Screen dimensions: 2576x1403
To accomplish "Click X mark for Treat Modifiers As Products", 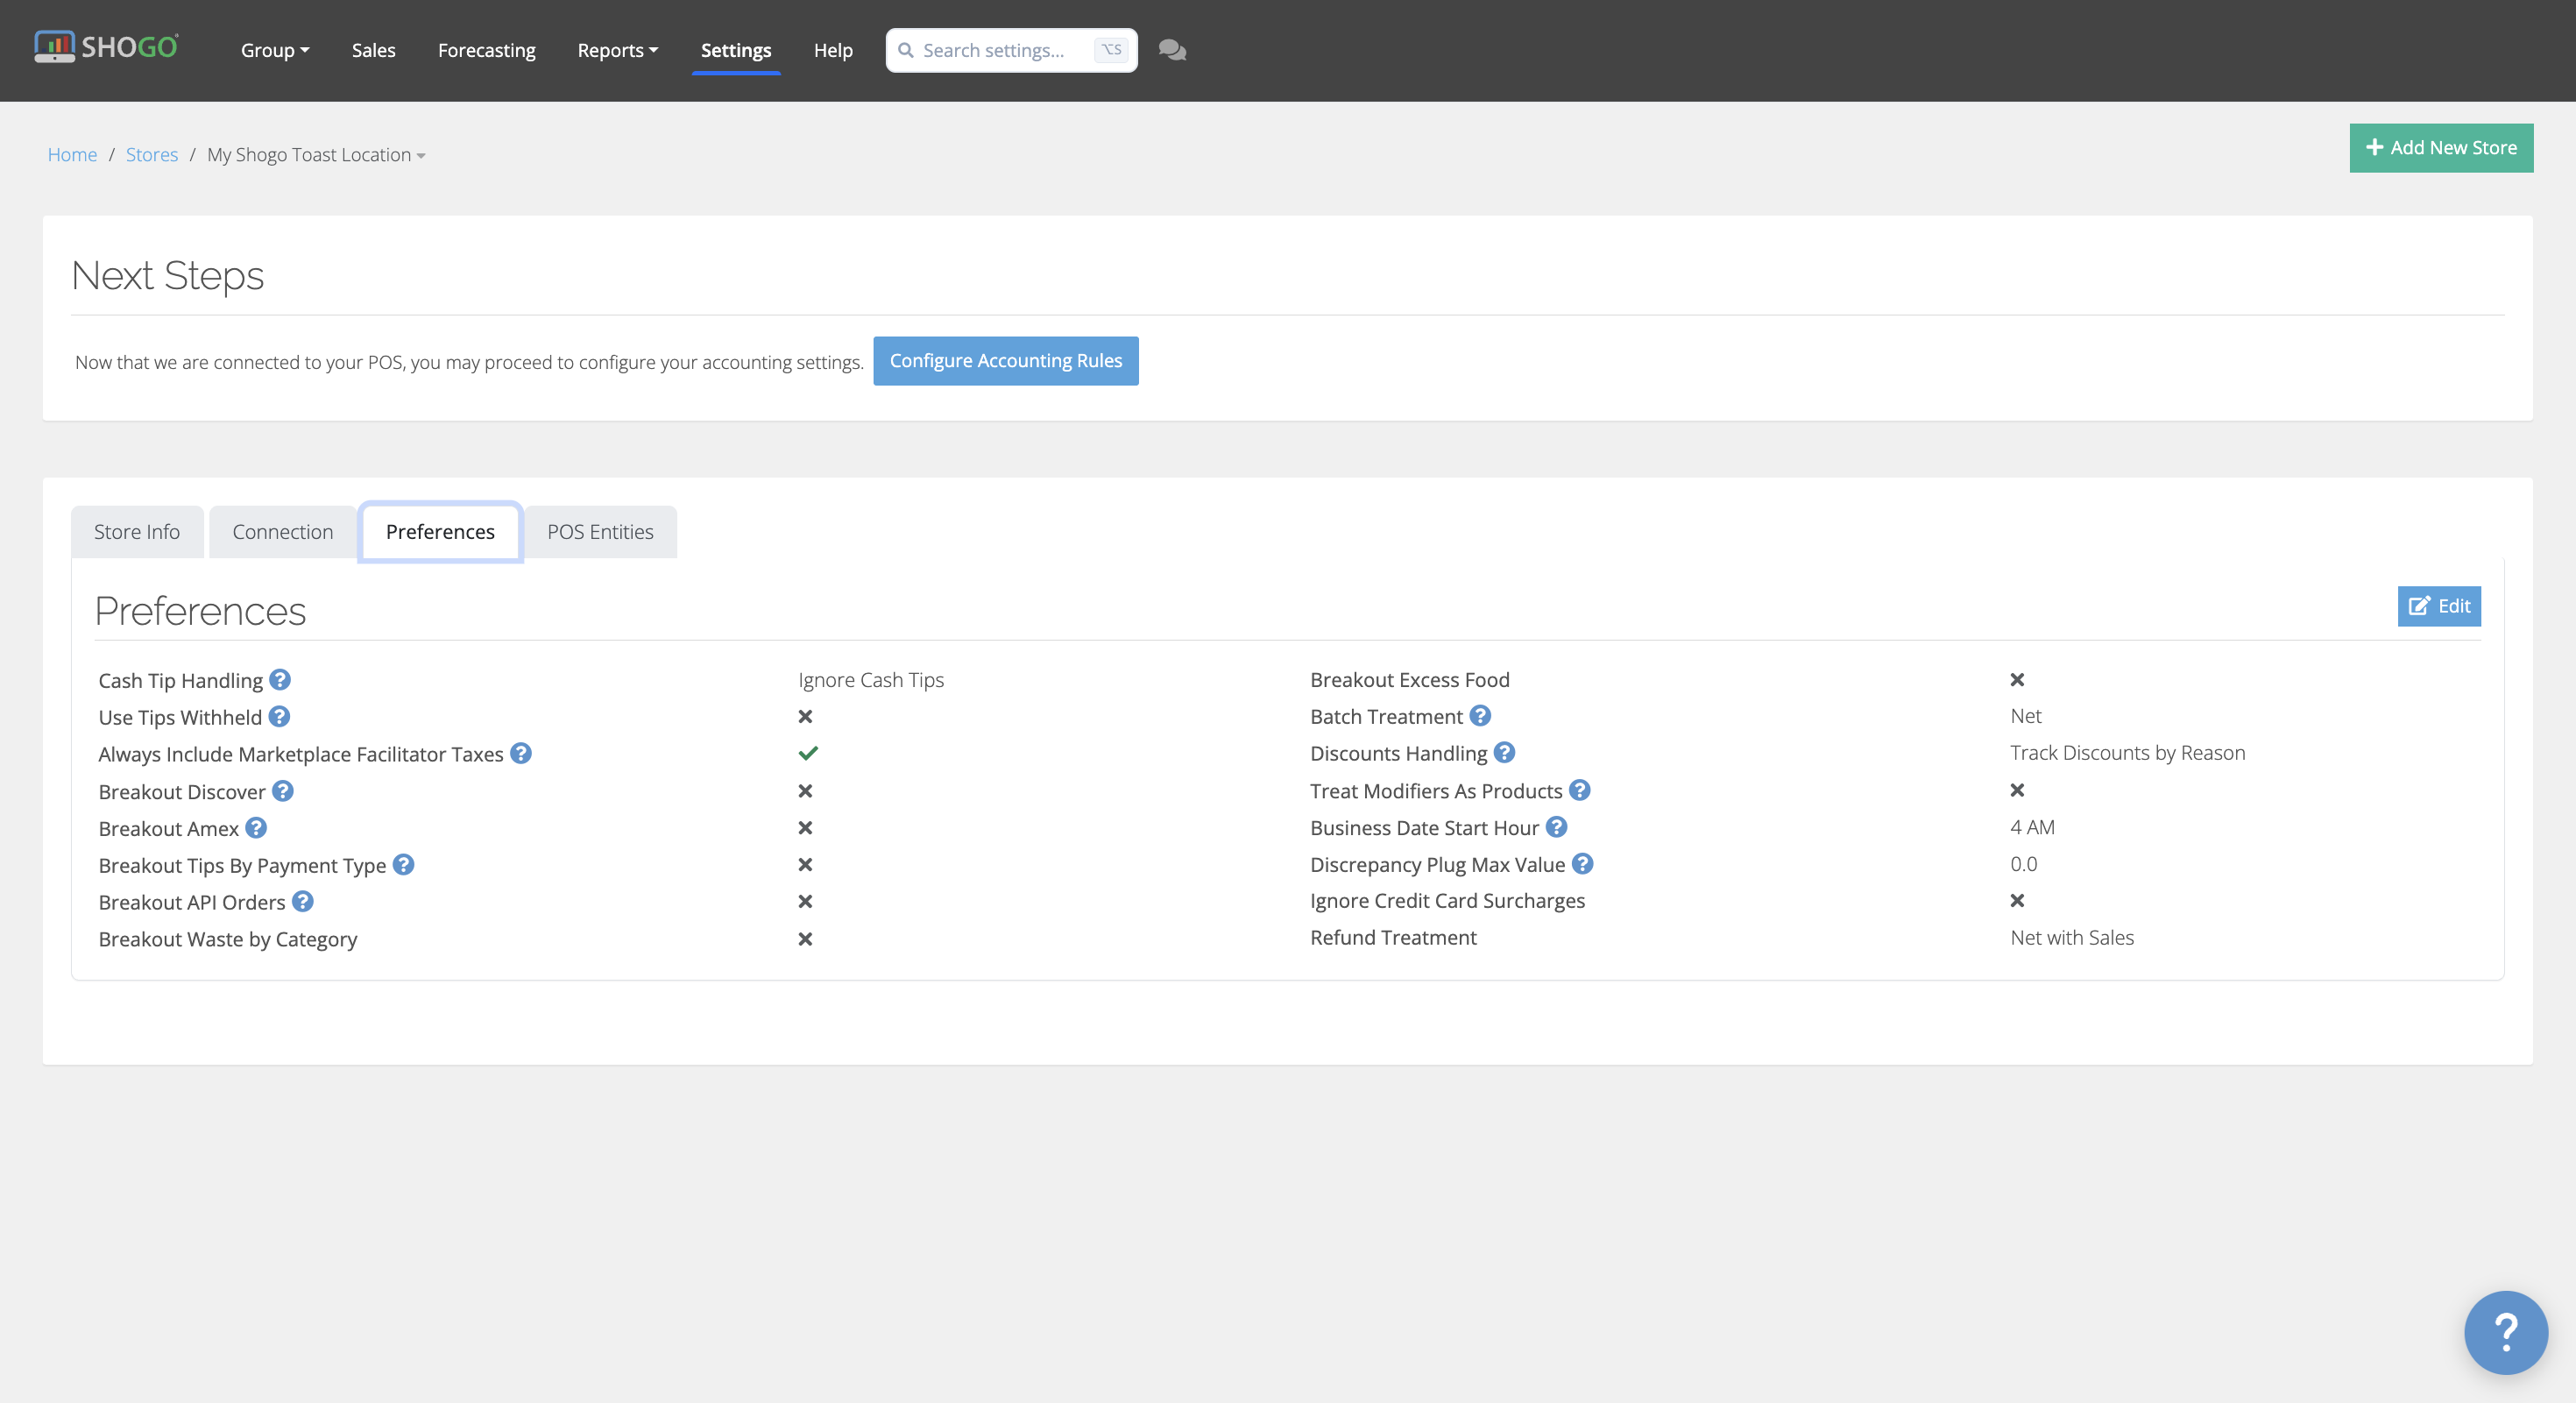I will point(2017,790).
